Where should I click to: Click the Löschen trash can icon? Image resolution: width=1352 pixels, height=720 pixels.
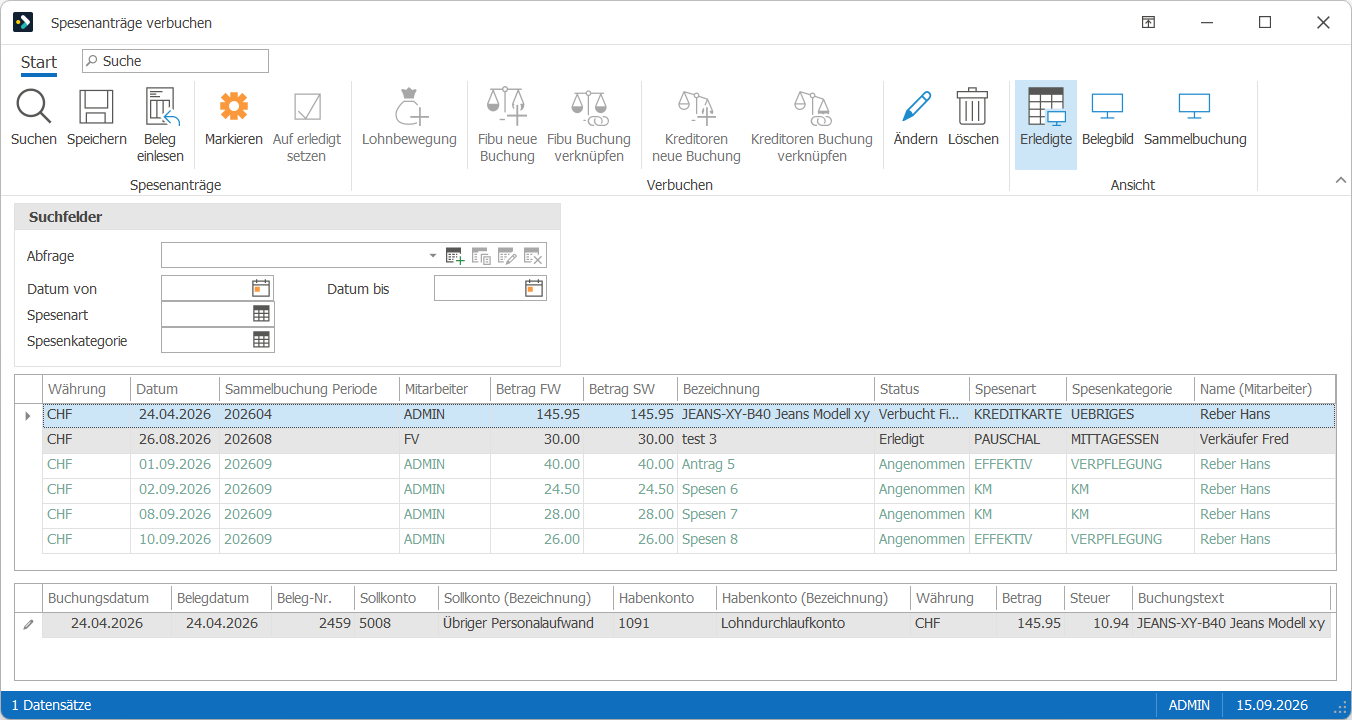tap(973, 106)
